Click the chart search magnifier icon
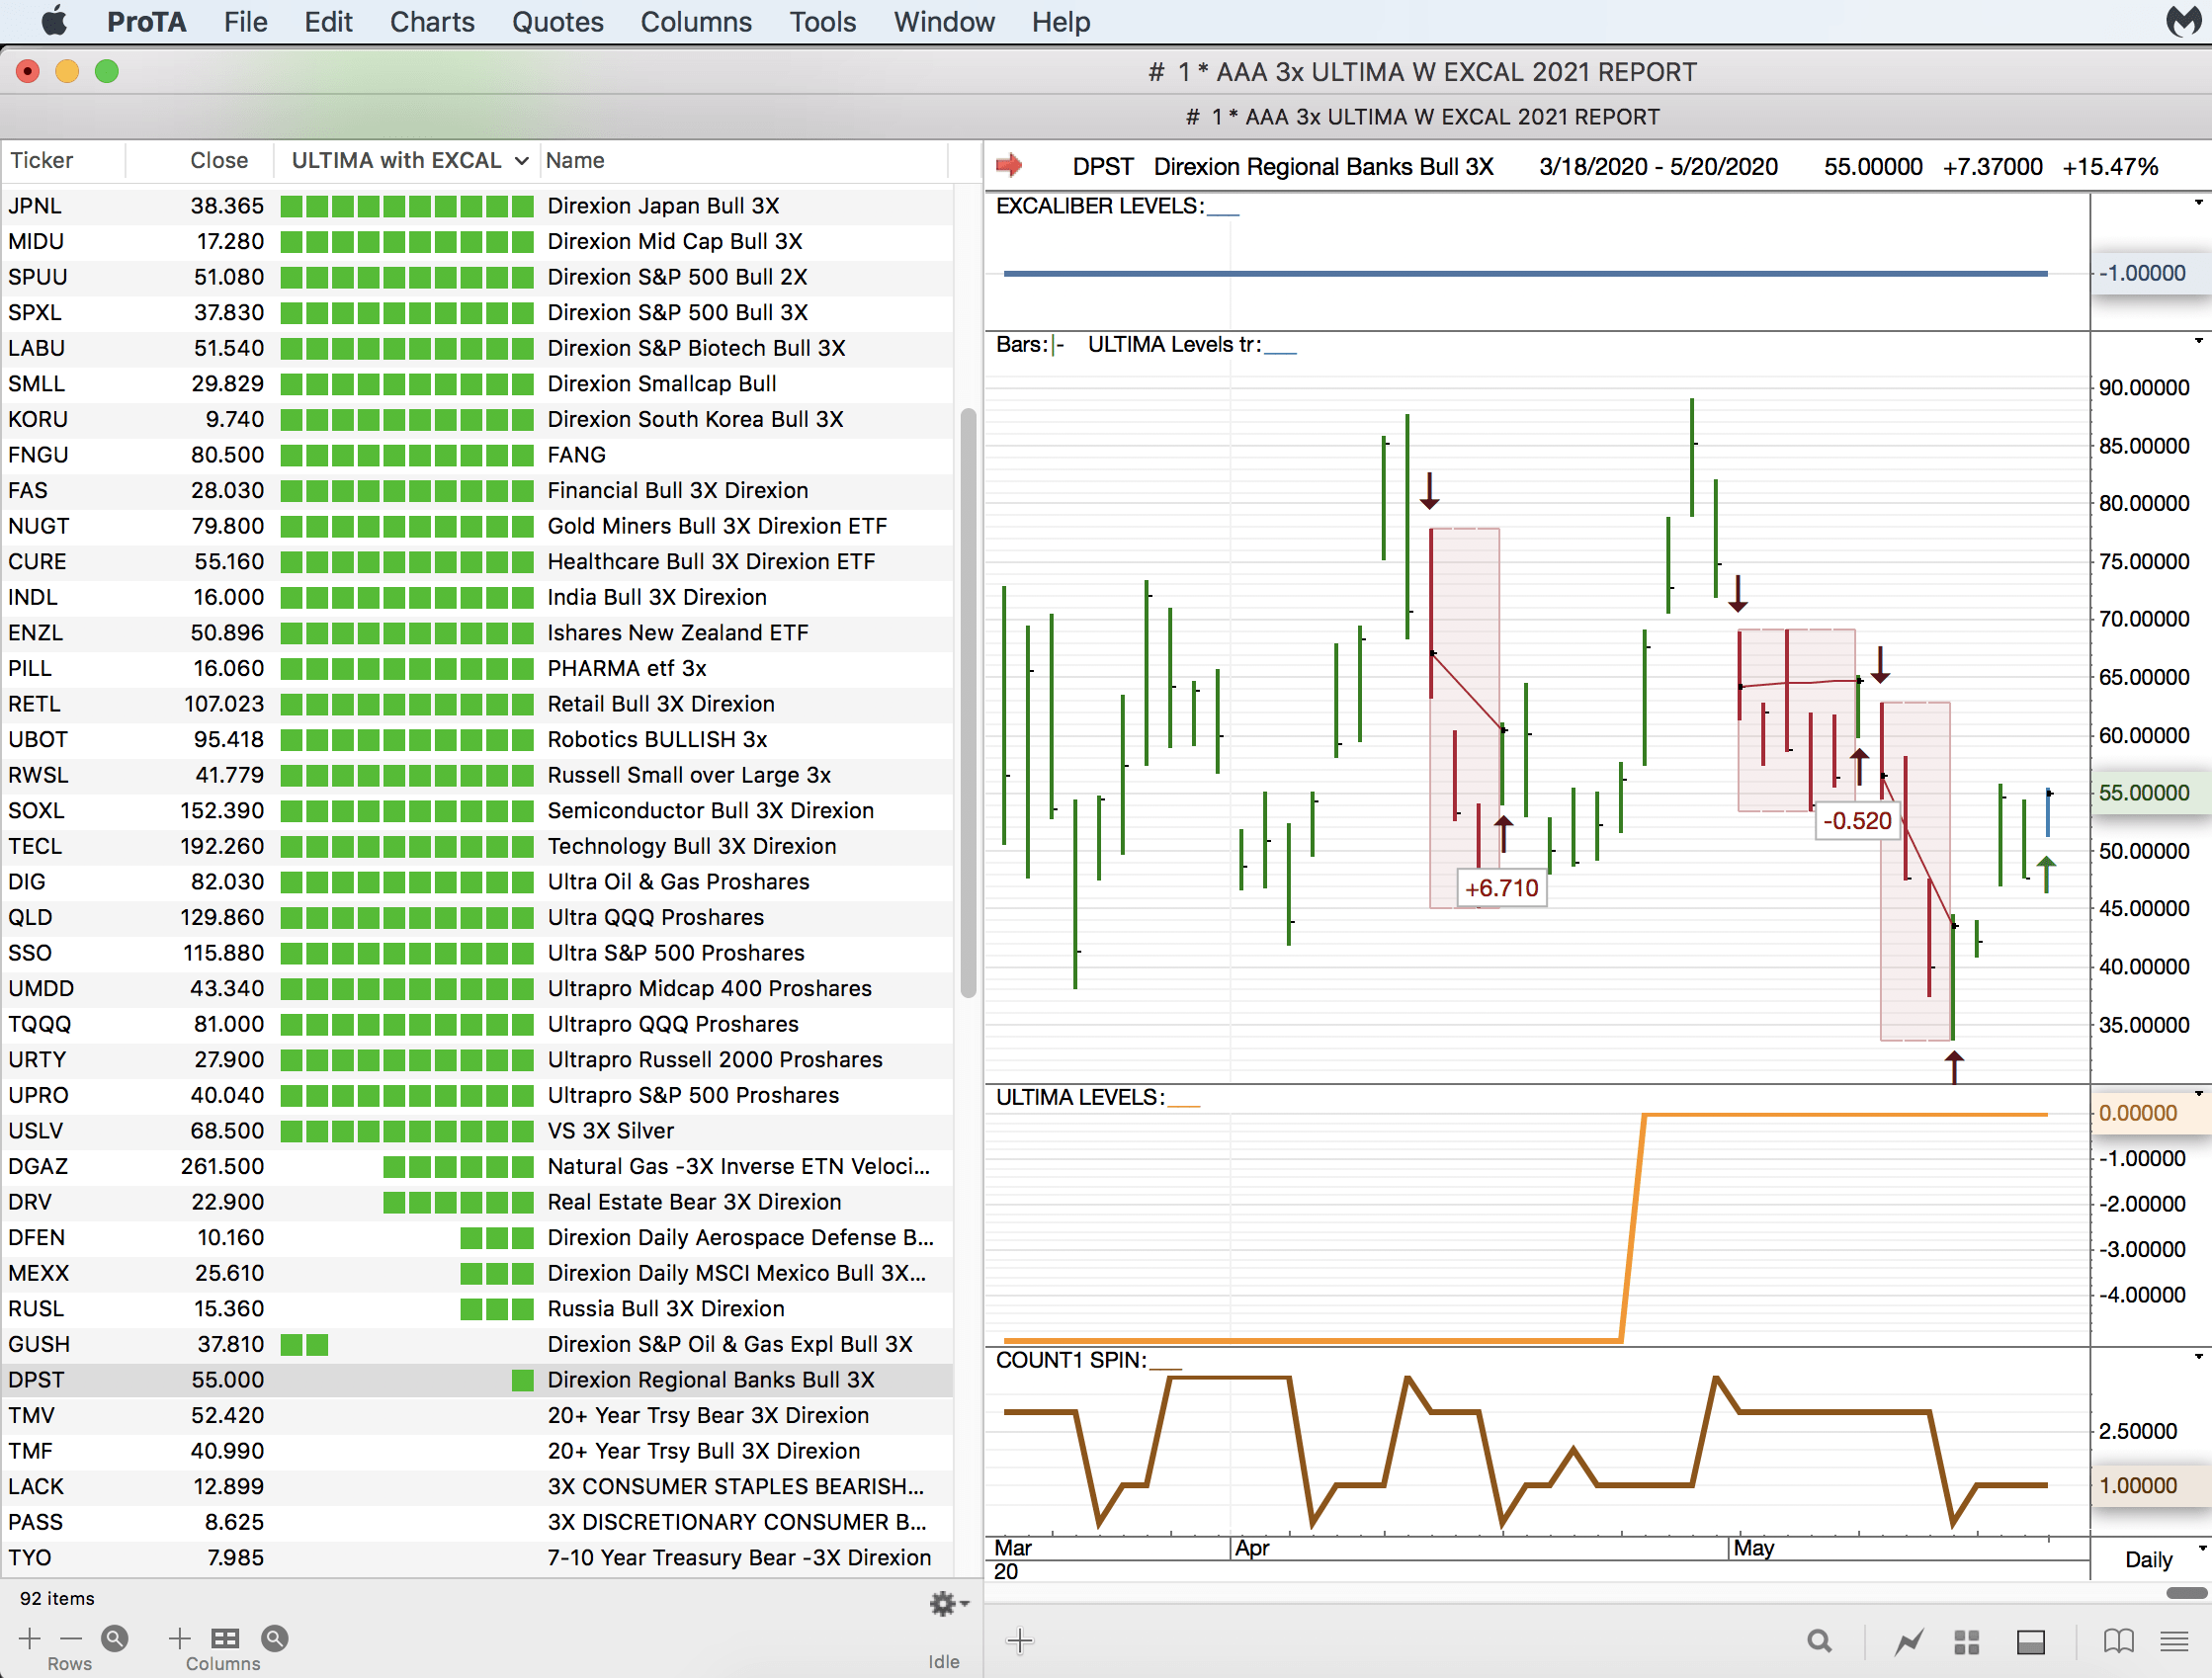The image size is (2212, 1678). click(x=1819, y=1641)
